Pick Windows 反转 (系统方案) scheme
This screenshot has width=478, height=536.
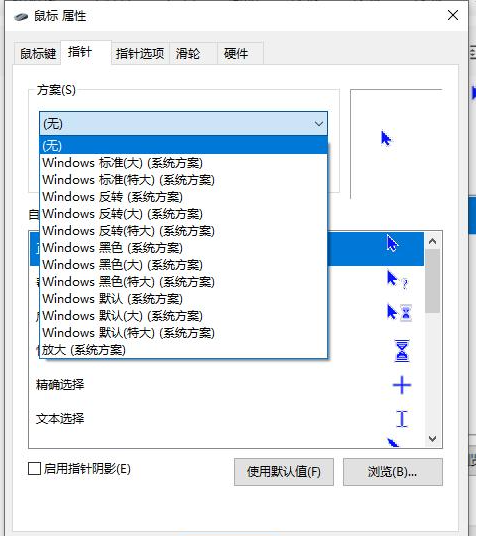(183, 197)
